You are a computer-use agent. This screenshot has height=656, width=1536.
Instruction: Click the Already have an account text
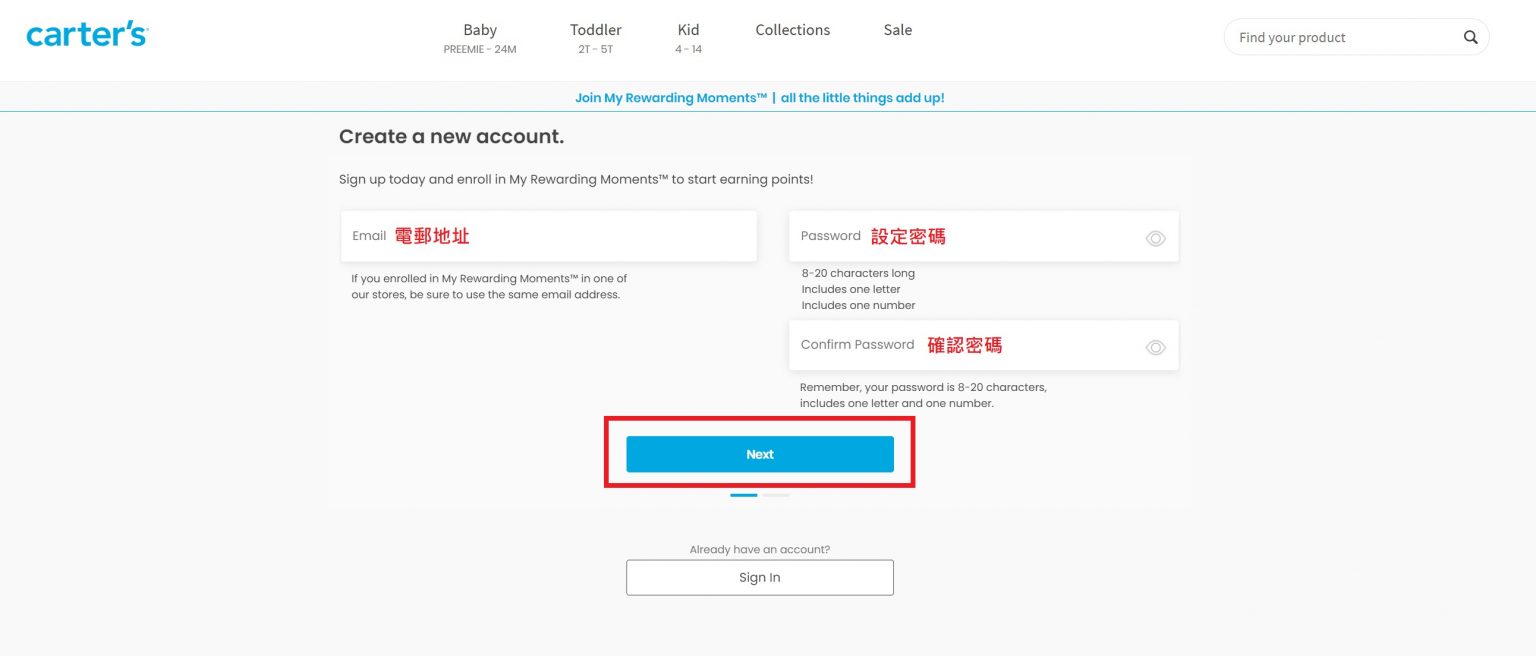[759, 550]
